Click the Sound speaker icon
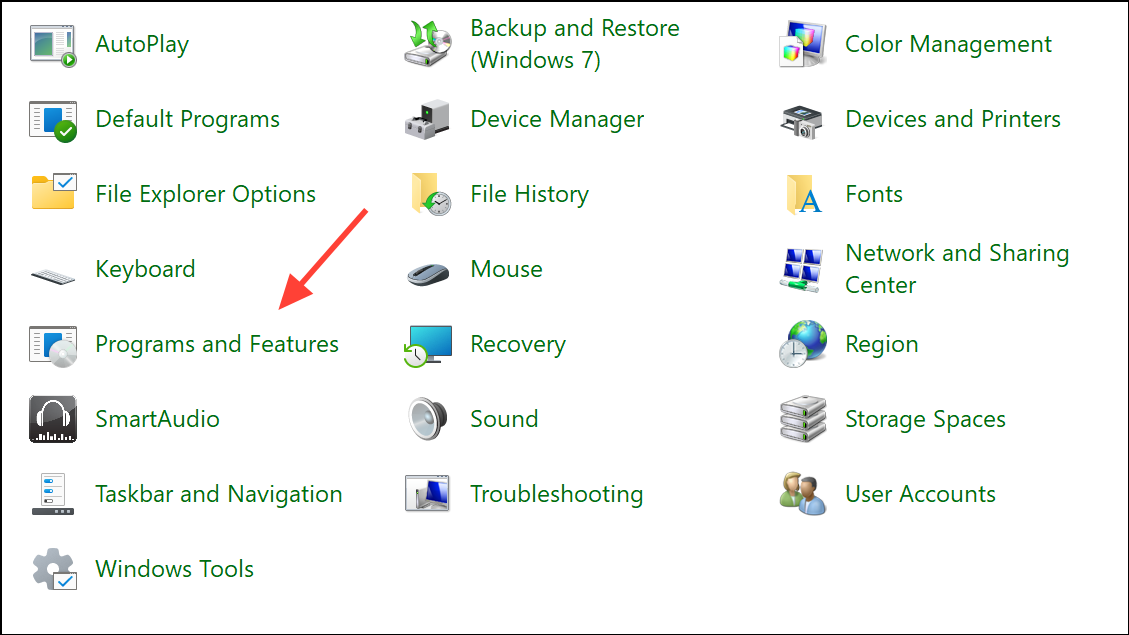Screen dimensions: 1129x635 [x=428, y=420]
